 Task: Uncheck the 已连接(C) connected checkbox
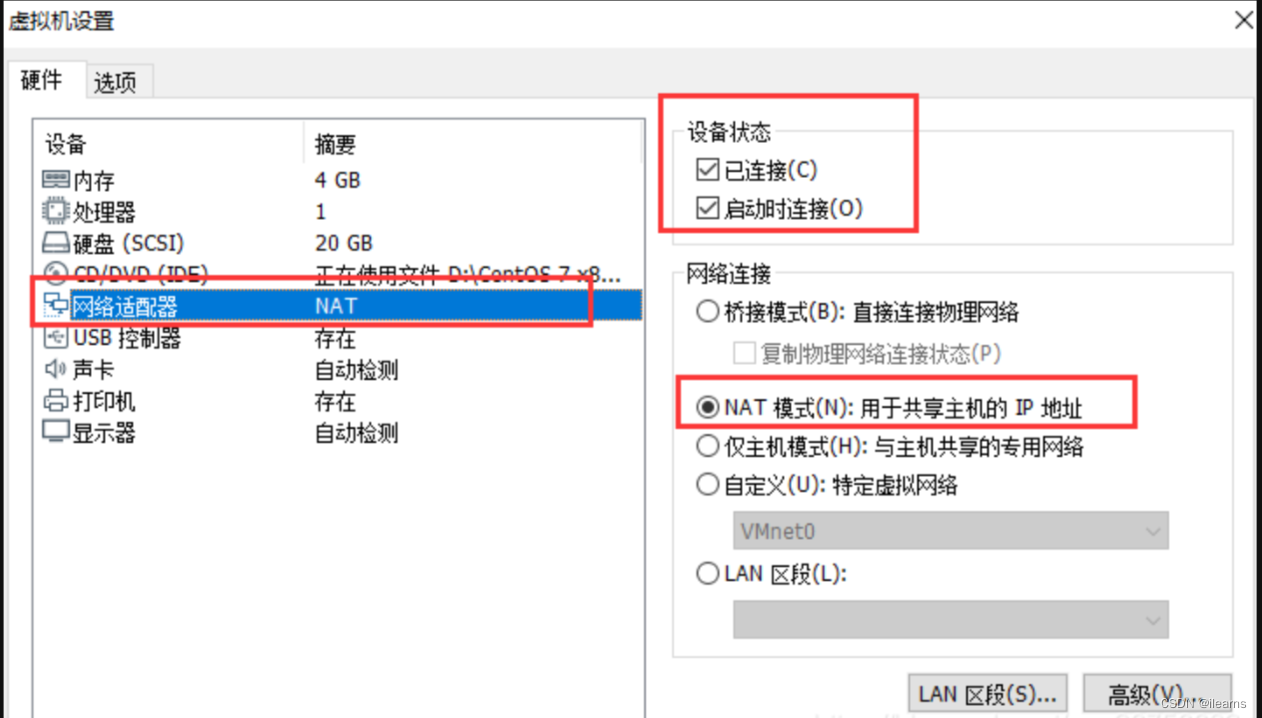[708, 170]
